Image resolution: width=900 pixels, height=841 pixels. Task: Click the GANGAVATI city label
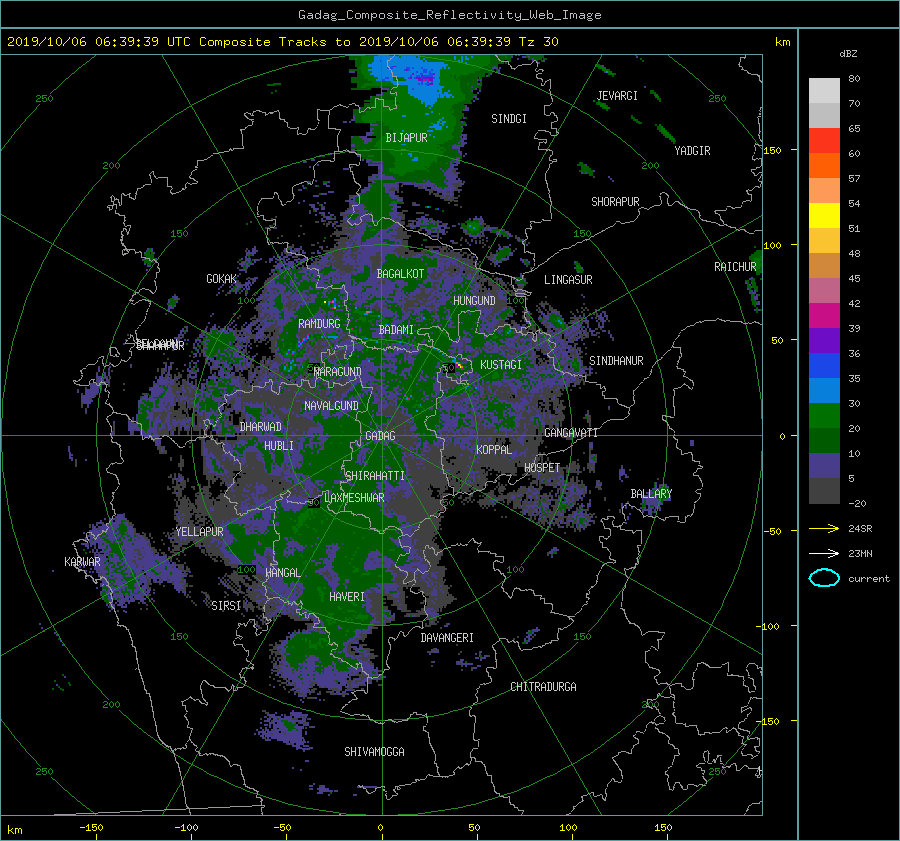tap(571, 432)
